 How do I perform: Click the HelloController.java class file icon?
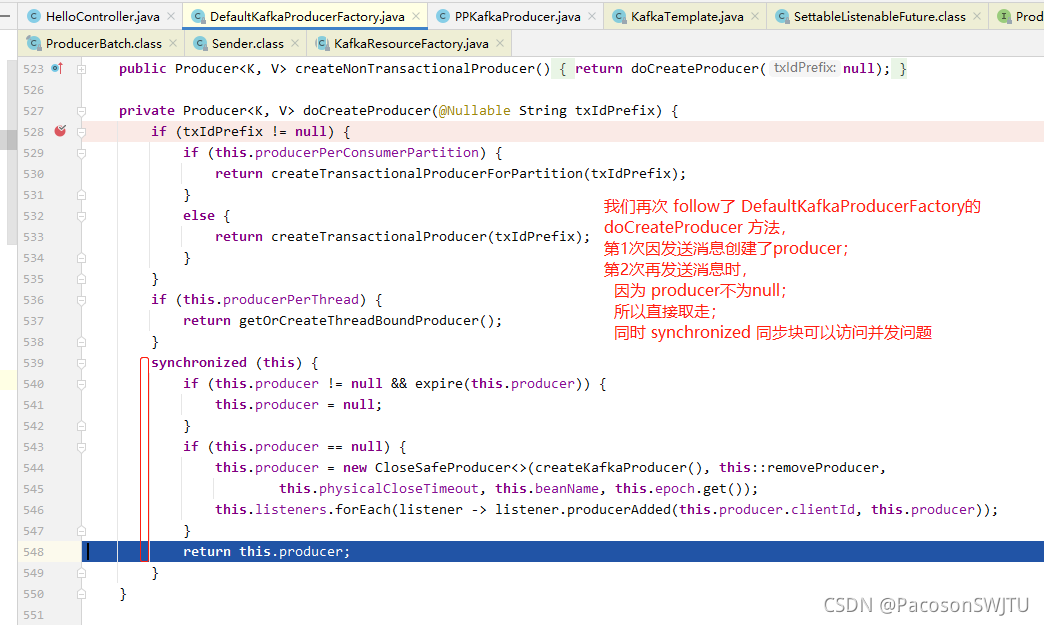[x=34, y=17]
